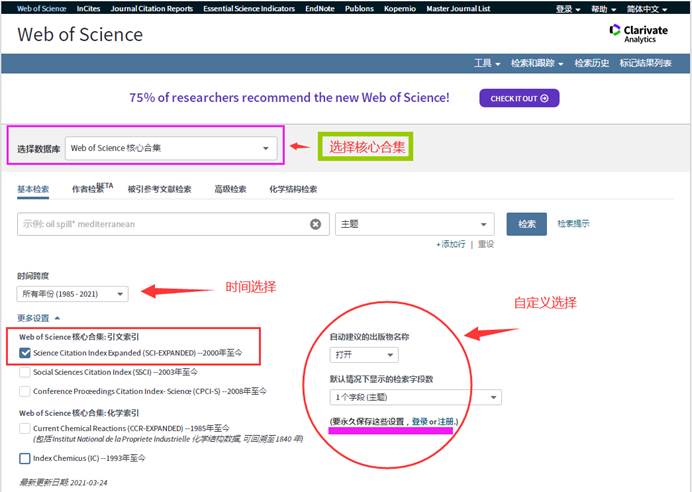
Task: Open the 帮助 dropdown in top bar
Action: pyautogui.click(x=603, y=9)
